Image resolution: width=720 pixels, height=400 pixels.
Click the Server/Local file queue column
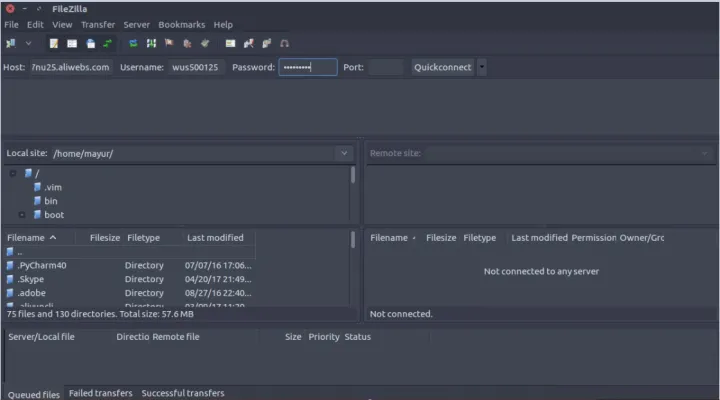click(41, 337)
